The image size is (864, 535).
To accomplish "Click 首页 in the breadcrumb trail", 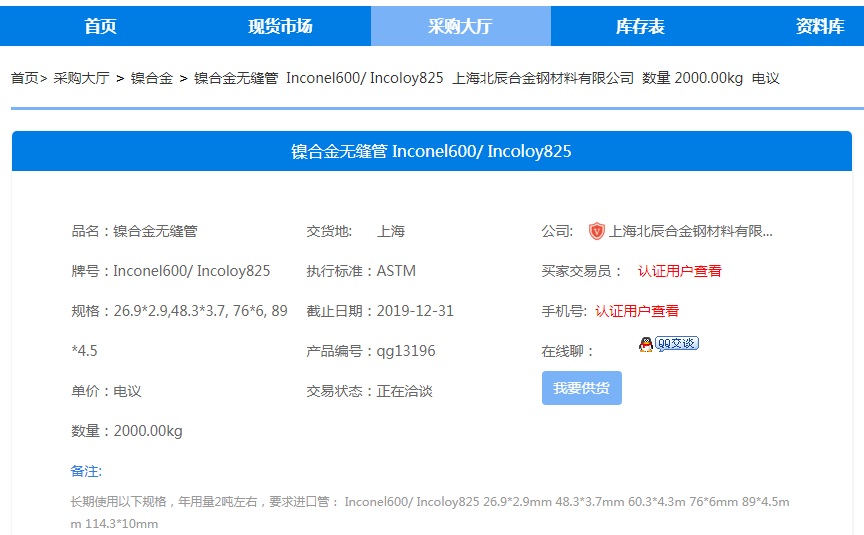I will pyautogui.click(x=25, y=78).
